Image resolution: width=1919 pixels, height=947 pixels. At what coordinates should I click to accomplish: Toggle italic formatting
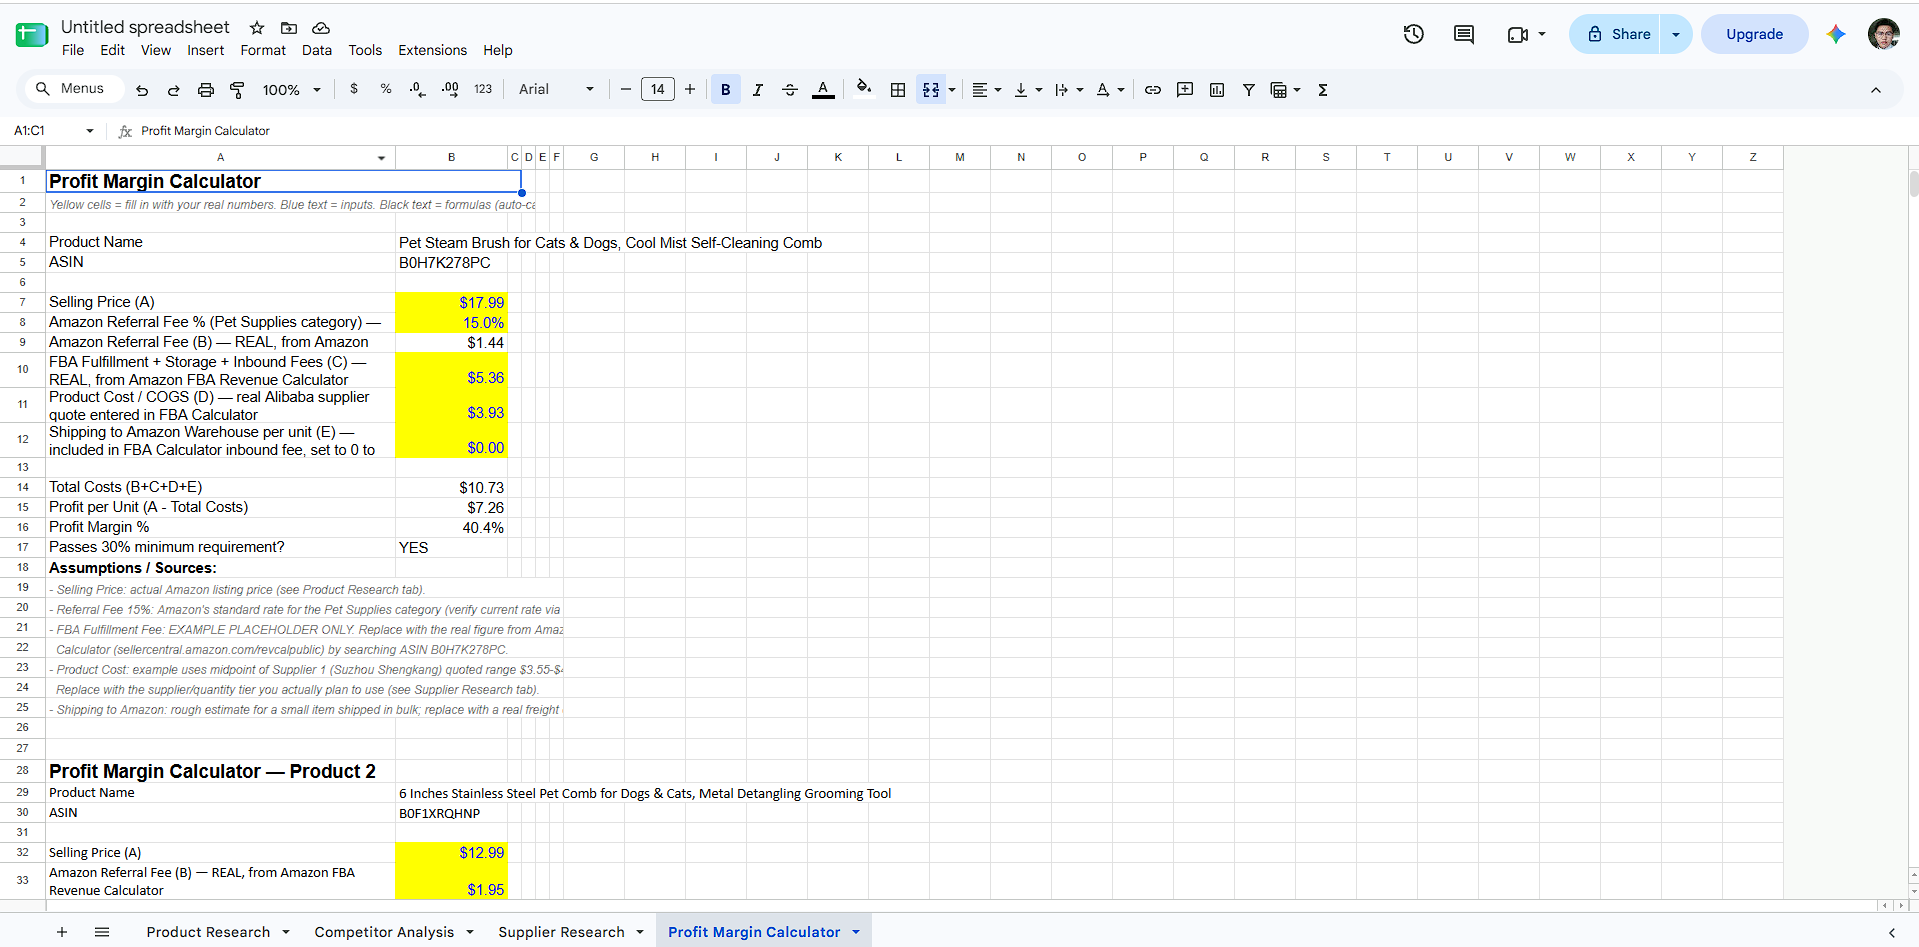(x=758, y=90)
